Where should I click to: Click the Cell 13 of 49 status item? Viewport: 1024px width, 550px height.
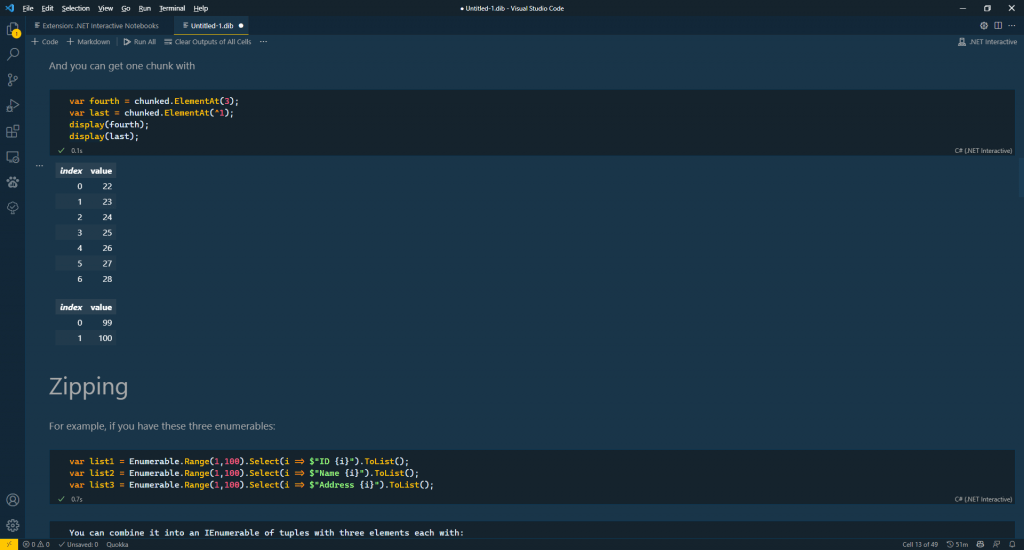[x=920, y=544]
